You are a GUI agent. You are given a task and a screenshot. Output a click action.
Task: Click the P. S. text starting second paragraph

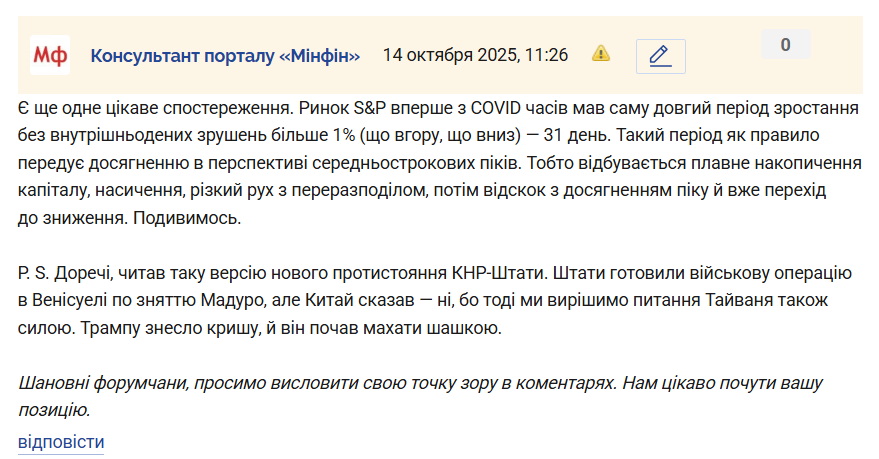(x=34, y=273)
